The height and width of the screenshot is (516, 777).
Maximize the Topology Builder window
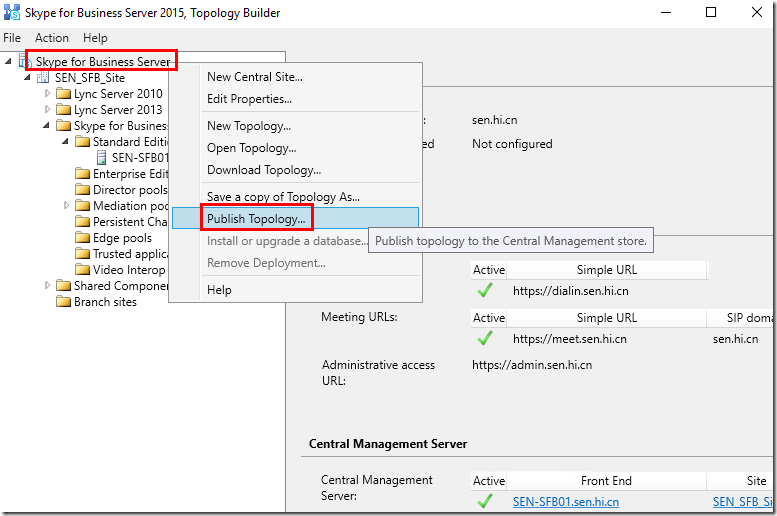tap(711, 12)
